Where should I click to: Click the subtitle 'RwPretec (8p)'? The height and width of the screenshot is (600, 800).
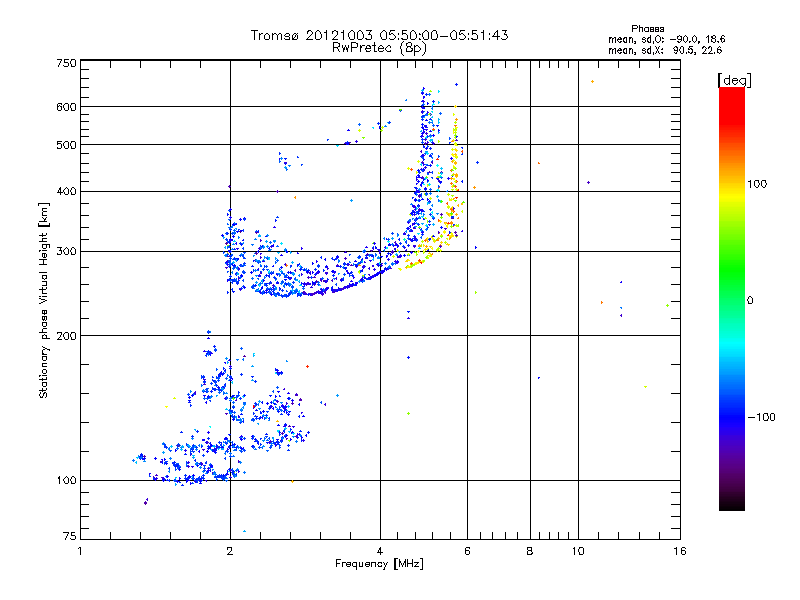379,48
